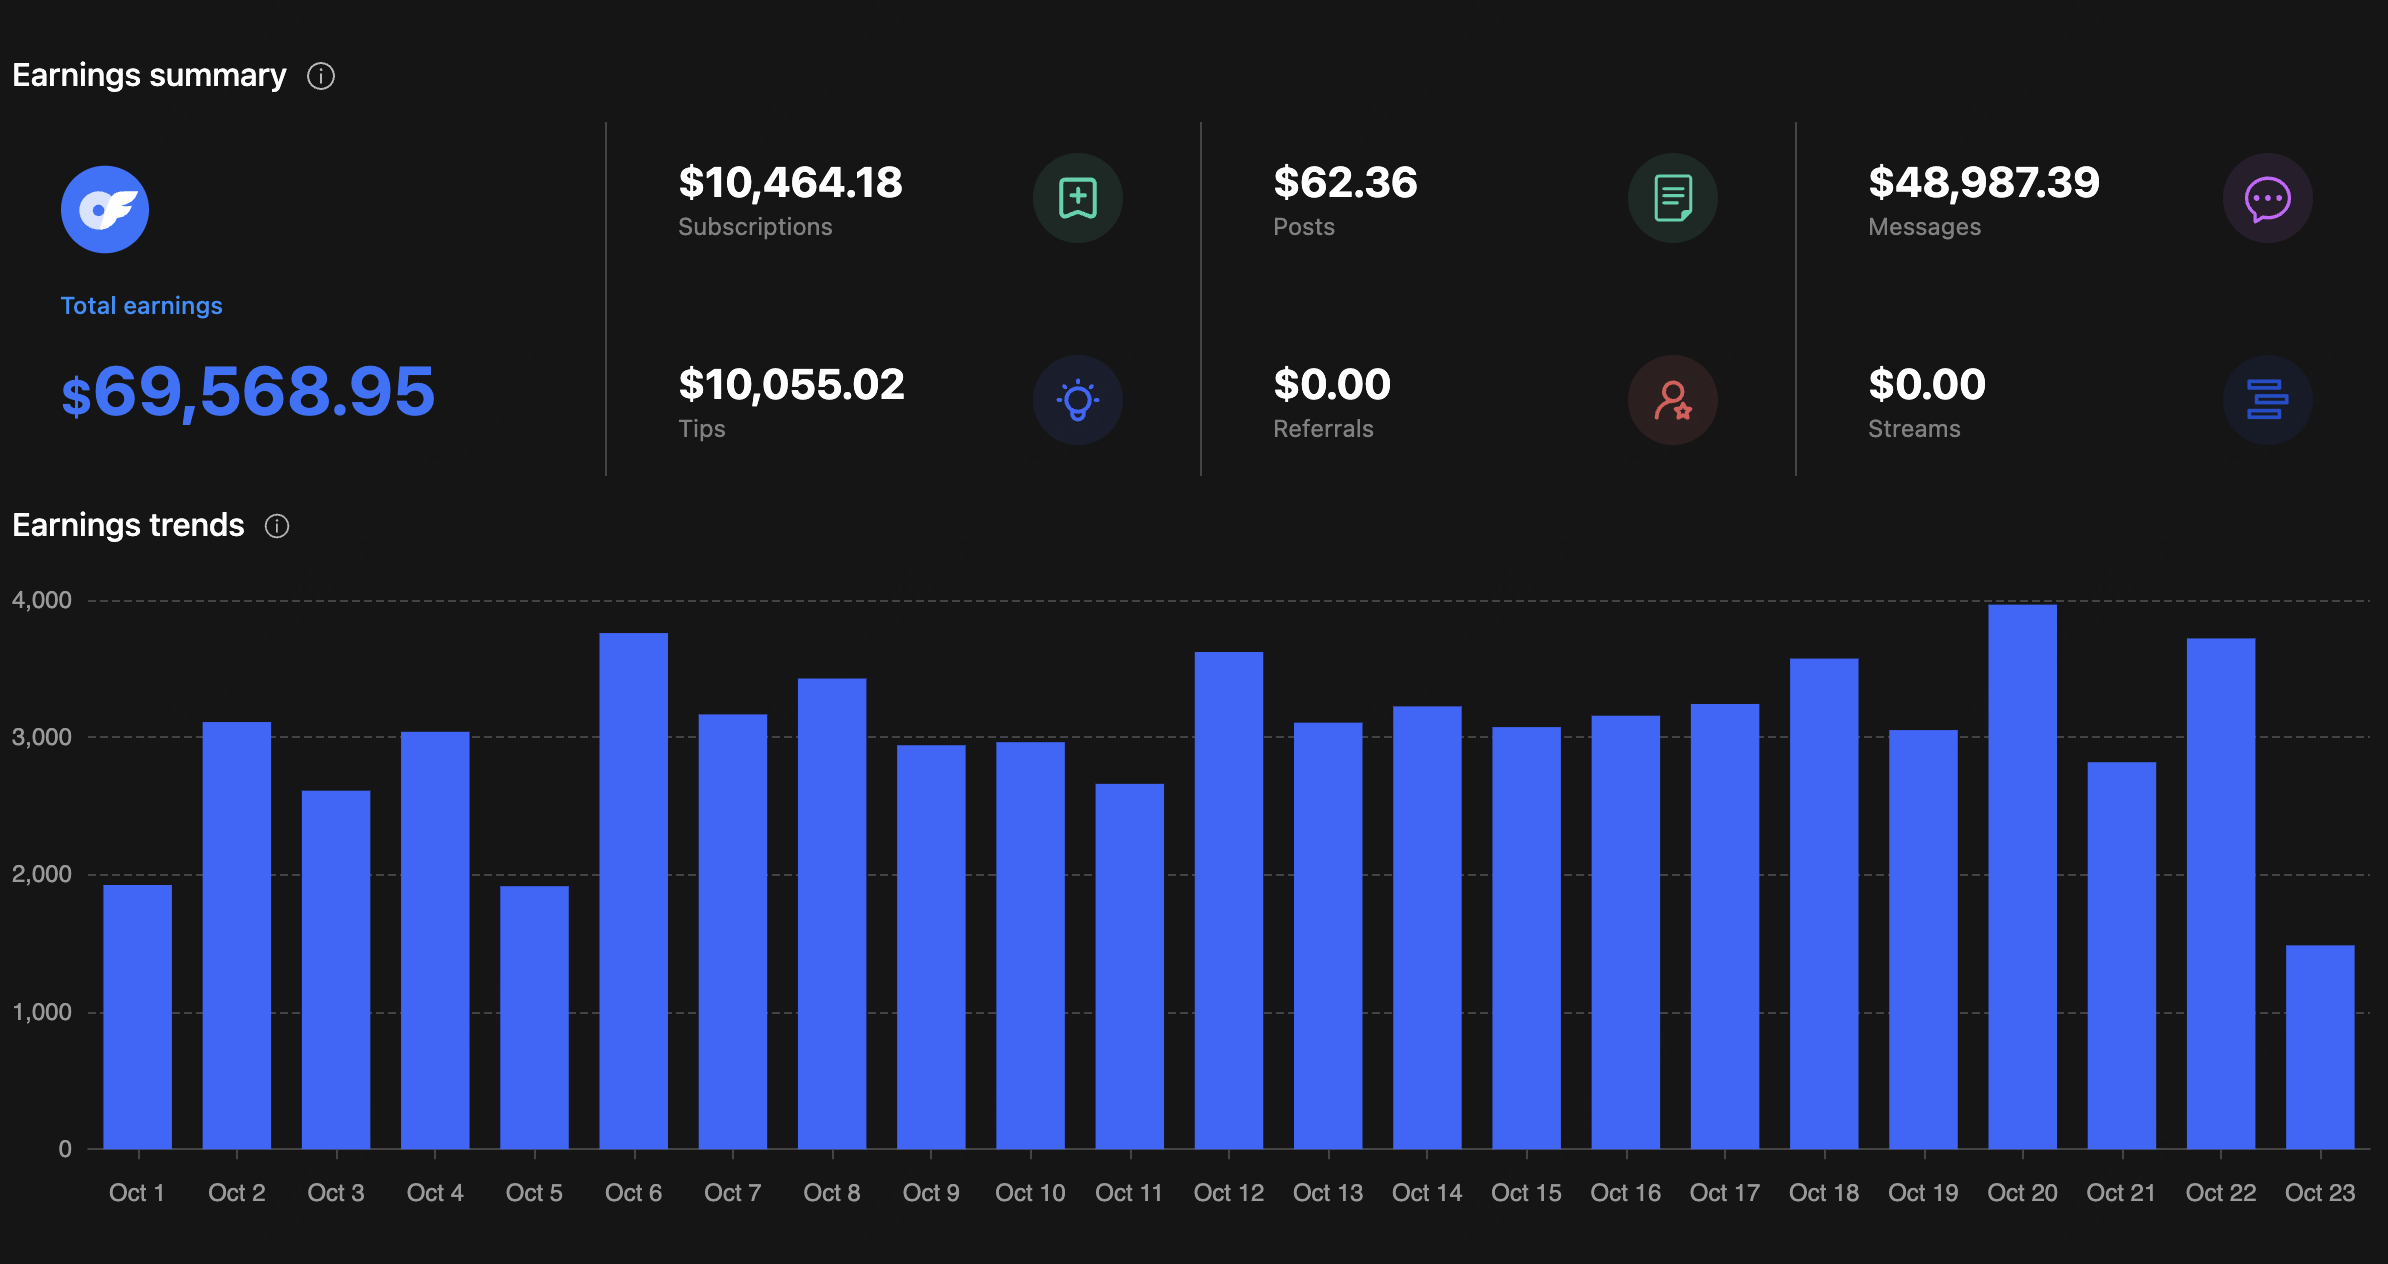Click the Tips amount $10,055.02
The image size is (2388, 1264).
(x=792, y=384)
